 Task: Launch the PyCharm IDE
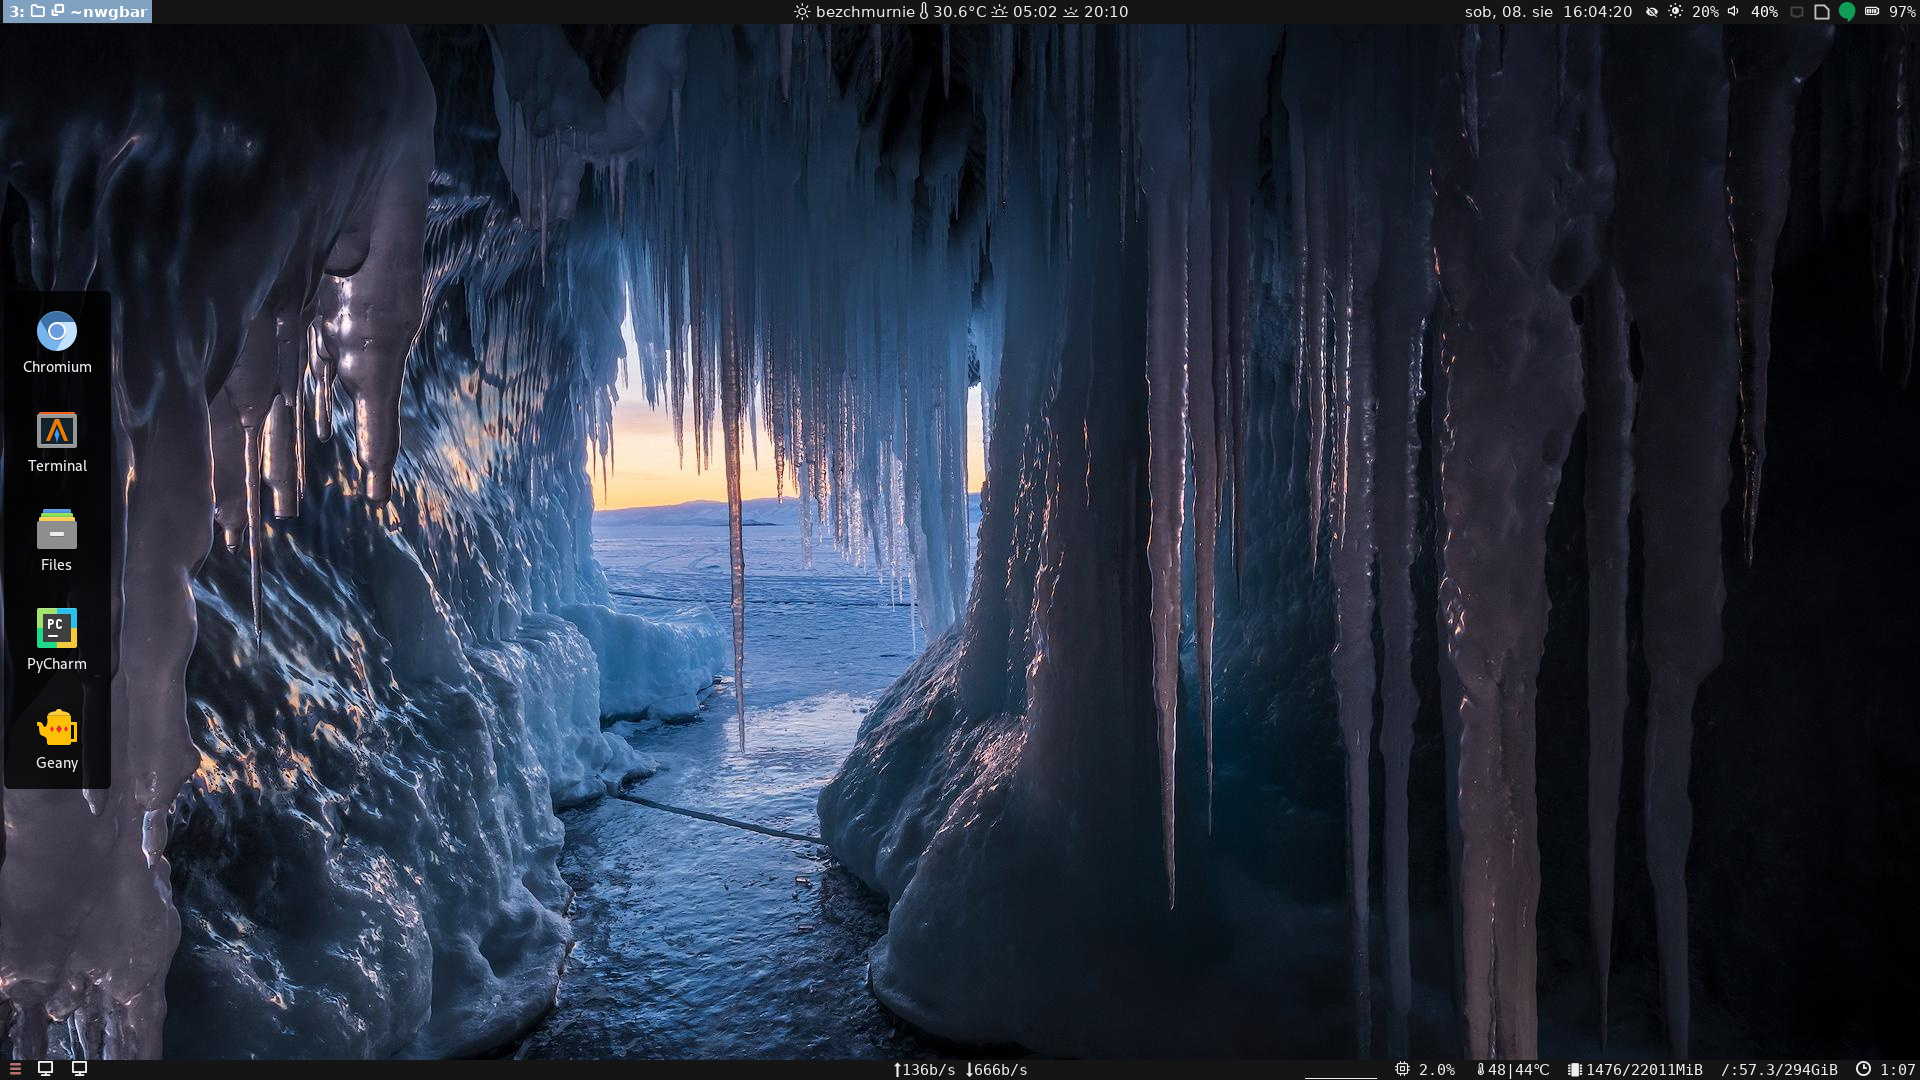tap(57, 628)
